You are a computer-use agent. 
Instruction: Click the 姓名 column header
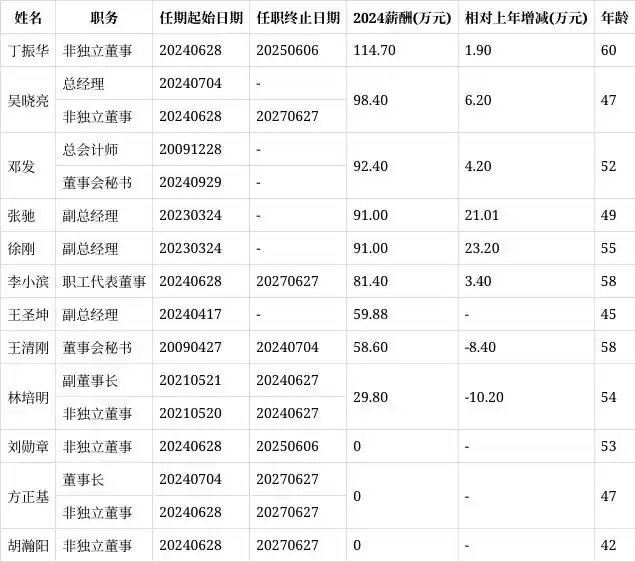click(28, 18)
